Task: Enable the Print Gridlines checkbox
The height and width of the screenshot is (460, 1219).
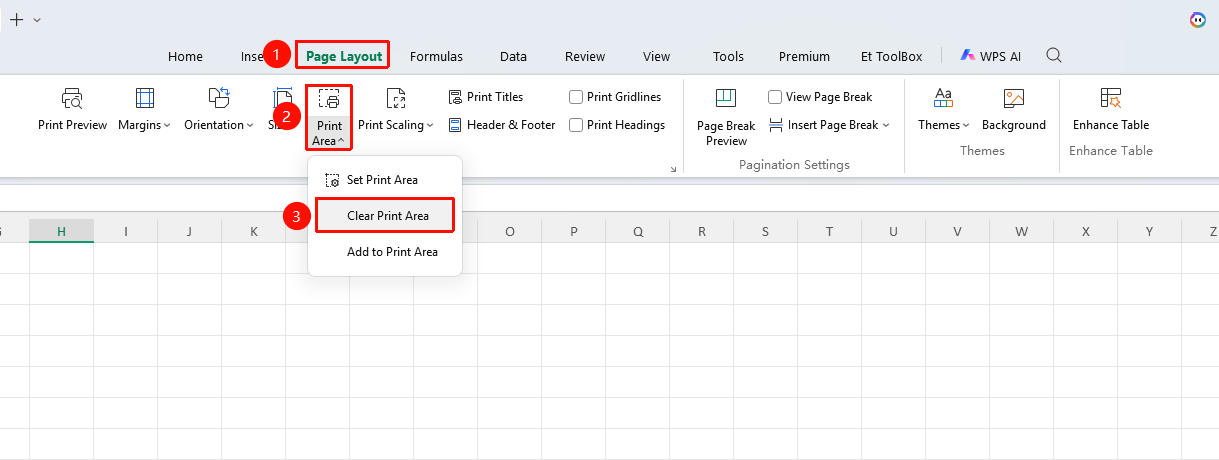Action: pos(576,97)
